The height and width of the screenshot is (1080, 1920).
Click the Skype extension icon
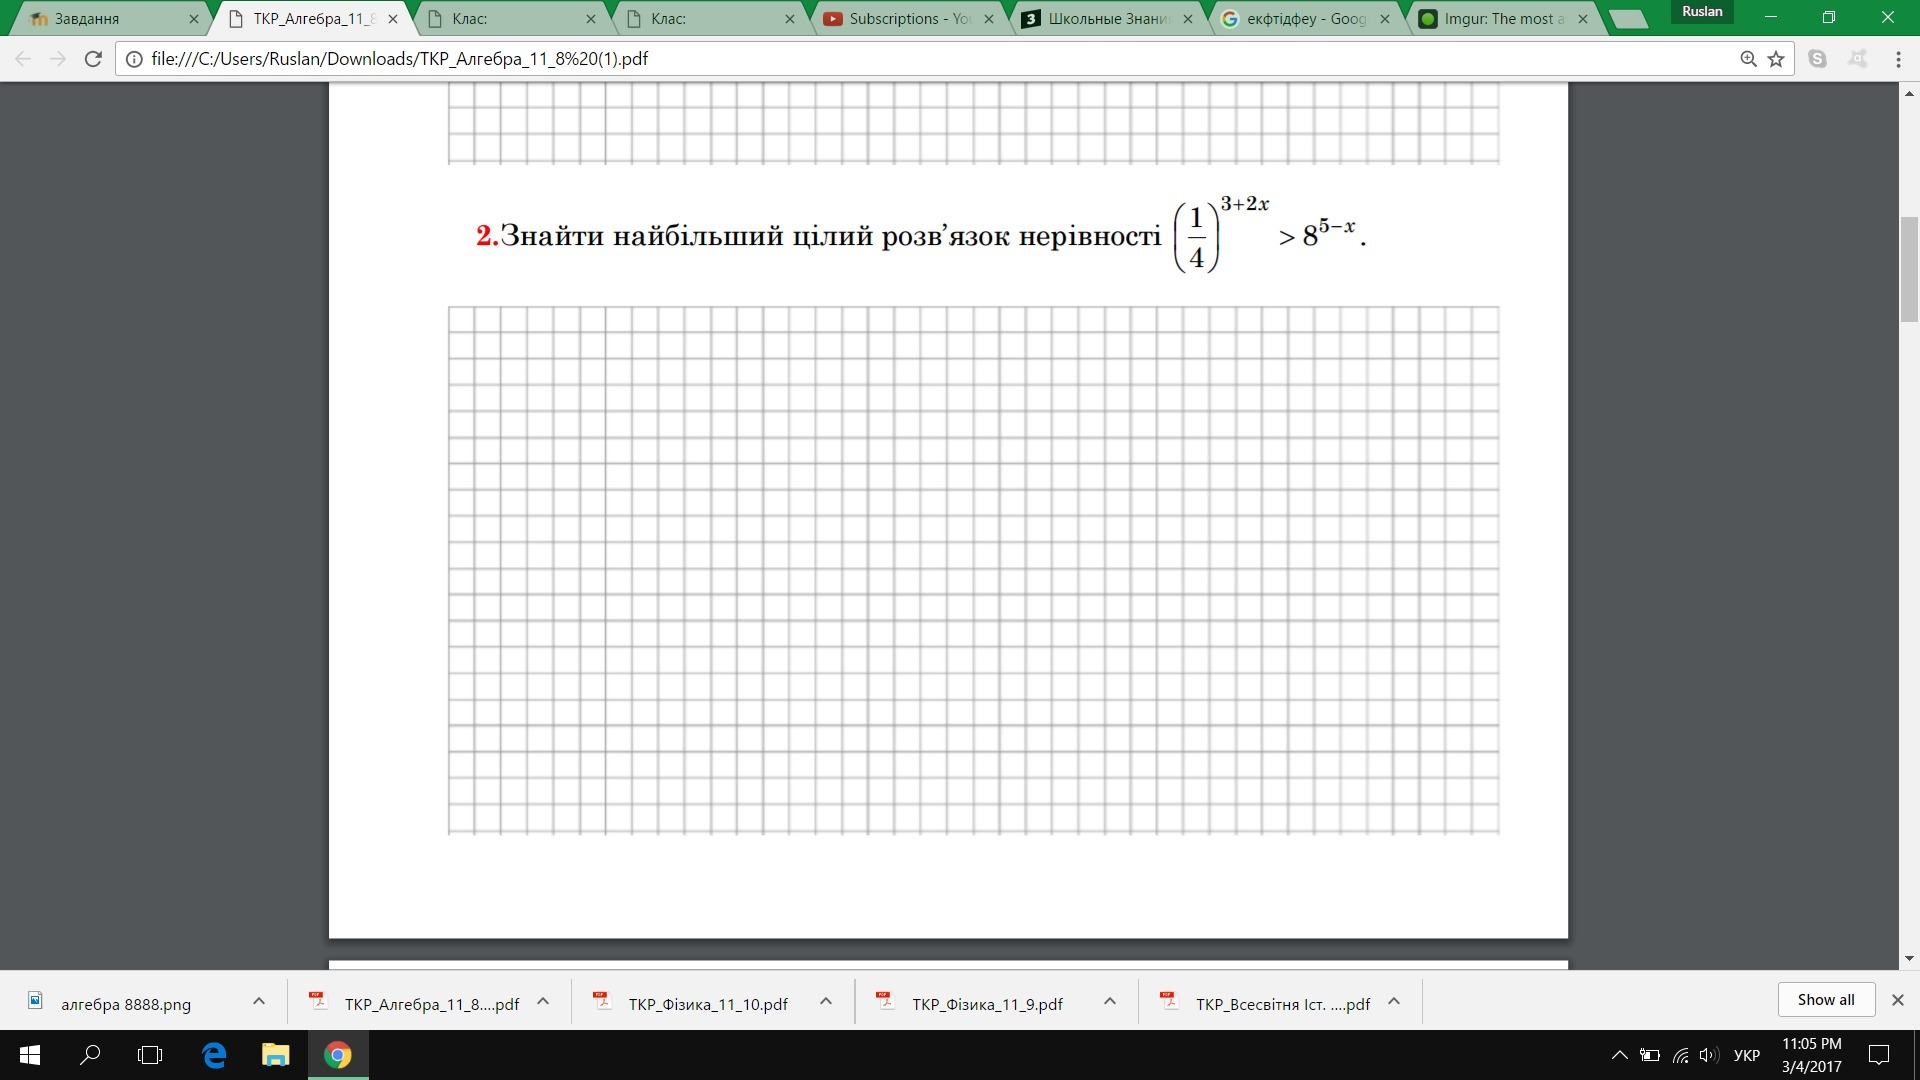tap(1818, 59)
